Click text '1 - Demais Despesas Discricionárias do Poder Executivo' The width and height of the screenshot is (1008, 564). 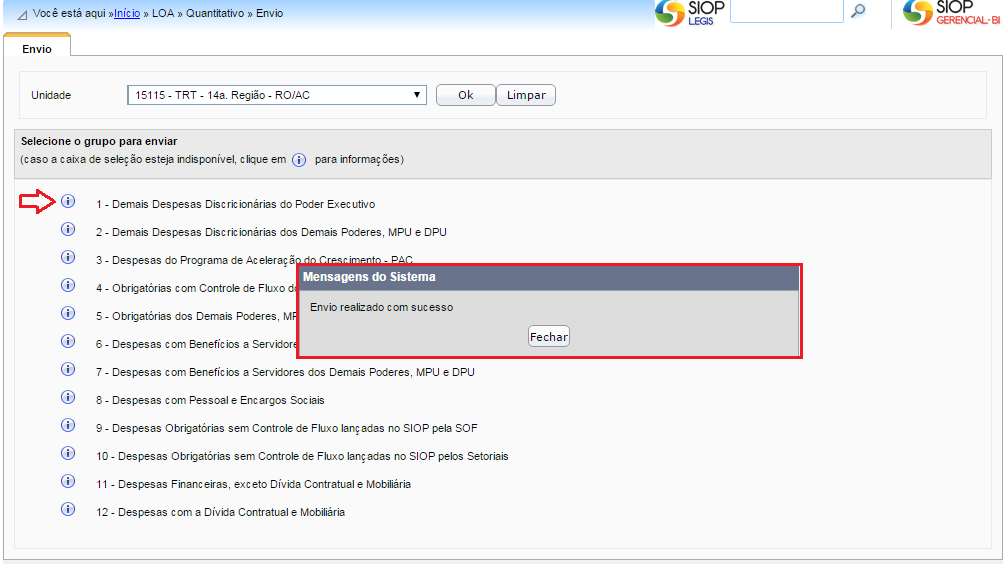235,205
